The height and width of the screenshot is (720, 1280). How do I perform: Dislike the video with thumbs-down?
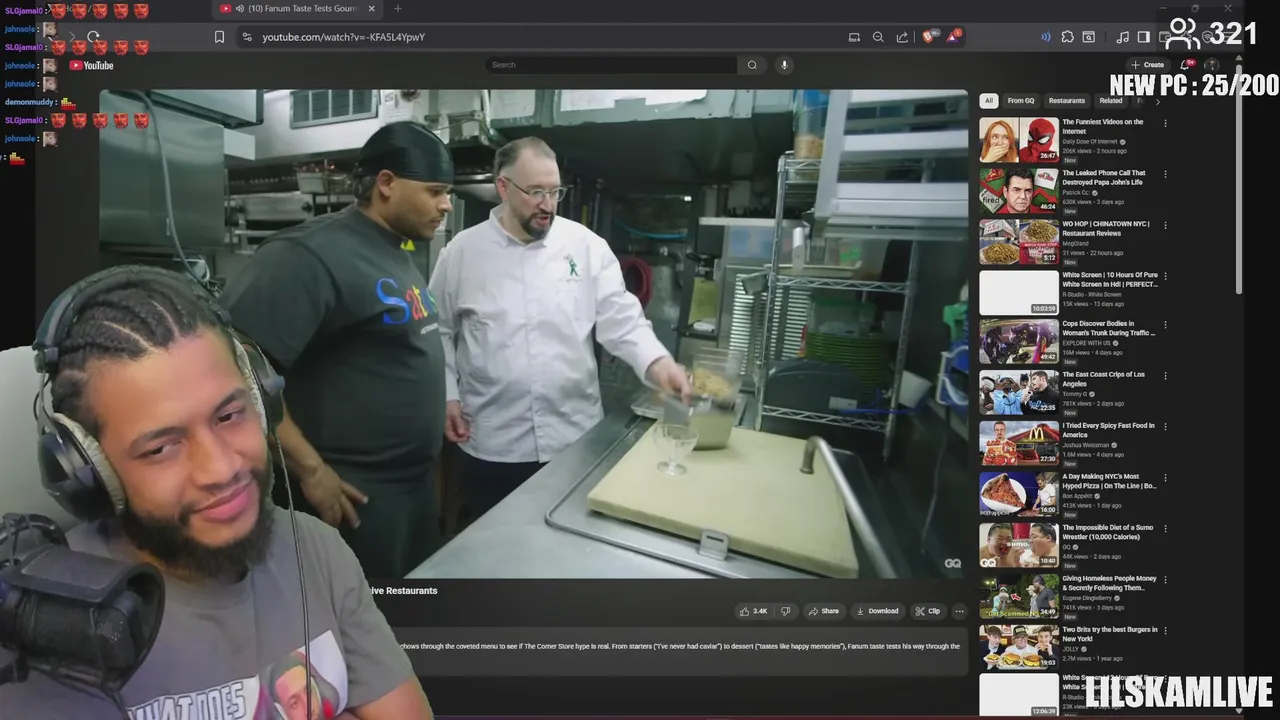(x=785, y=611)
